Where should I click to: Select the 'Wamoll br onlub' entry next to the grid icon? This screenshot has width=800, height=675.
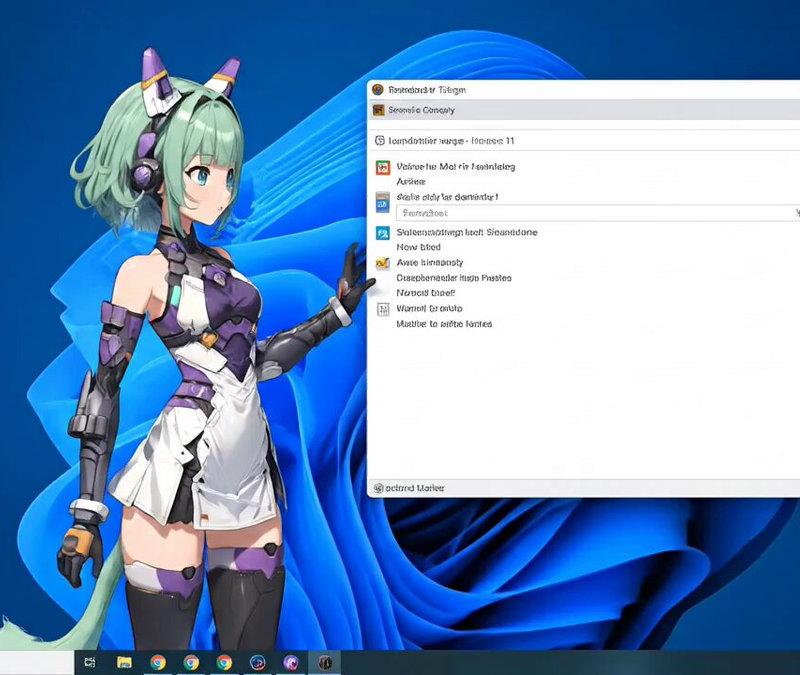(x=429, y=308)
